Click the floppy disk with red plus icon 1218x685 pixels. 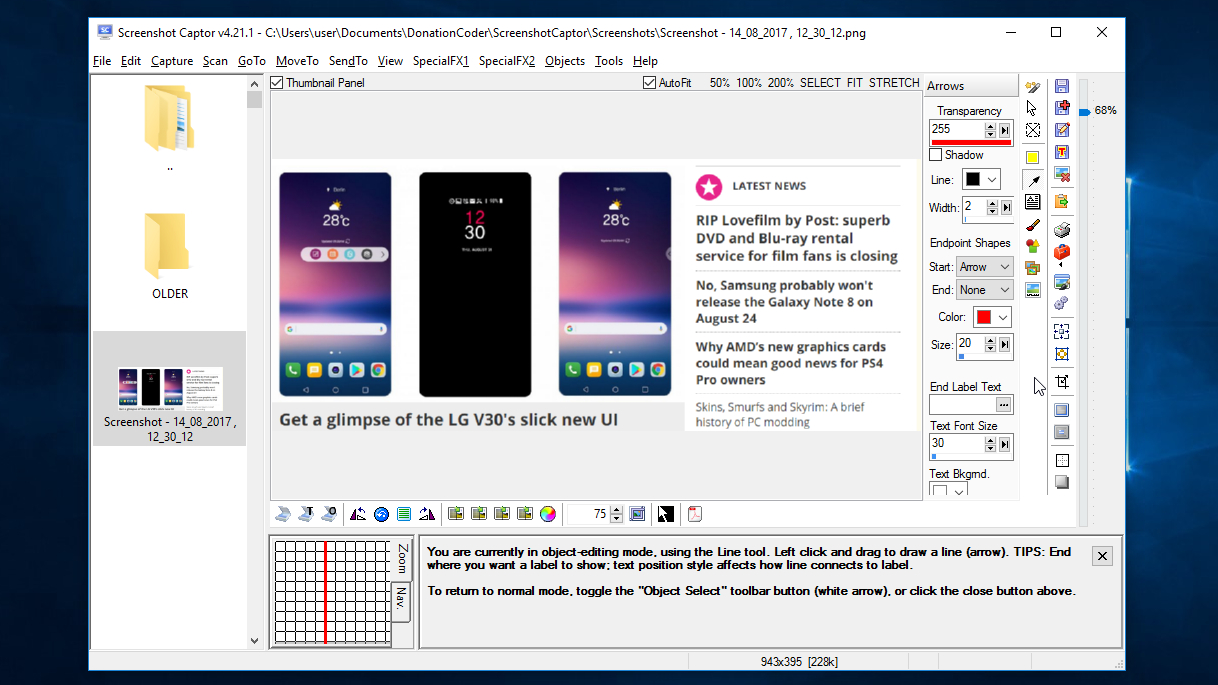(x=1062, y=108)
